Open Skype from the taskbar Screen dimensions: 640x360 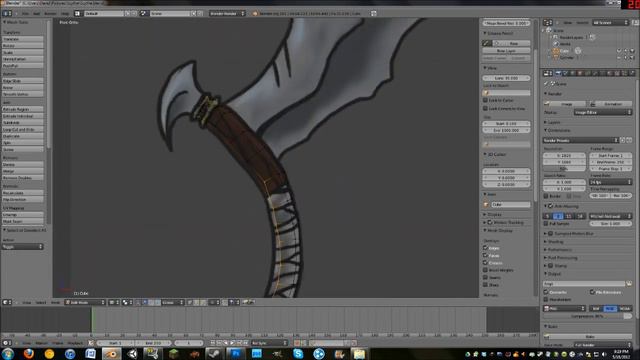pyautogui.click(x=298, y=354)
